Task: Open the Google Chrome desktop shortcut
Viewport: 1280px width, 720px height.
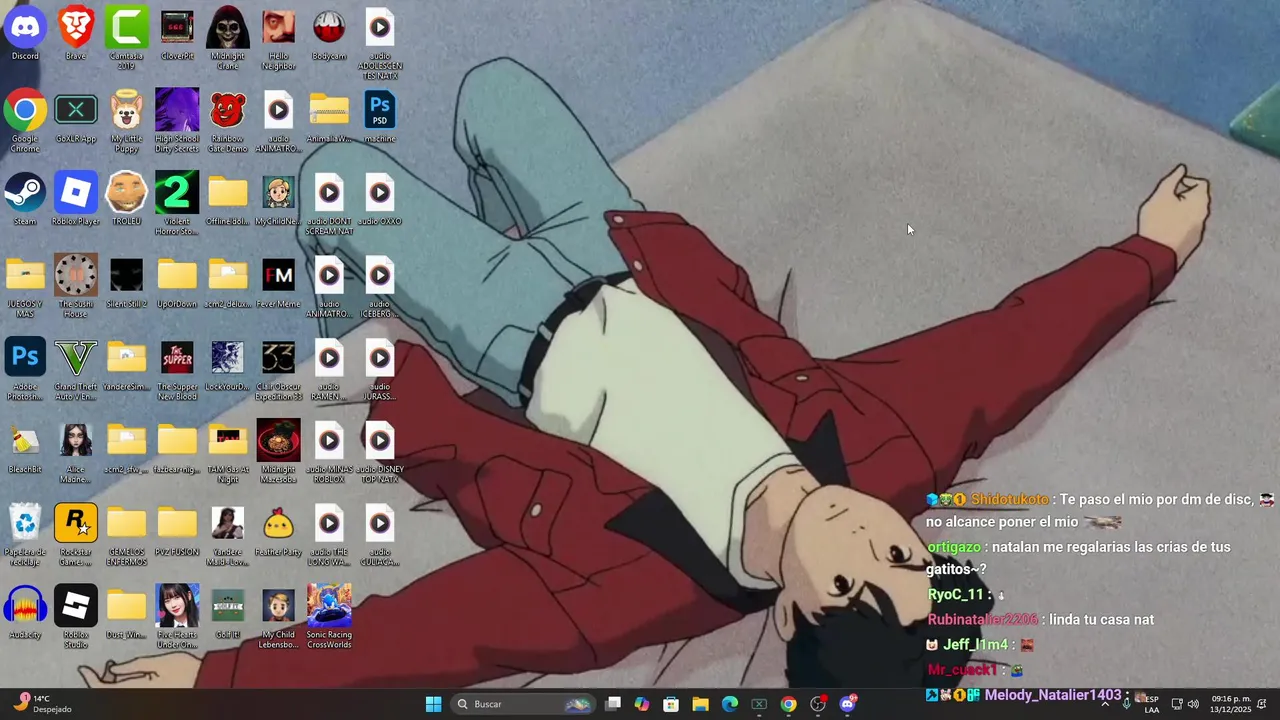Action: [x=25, y=121]
